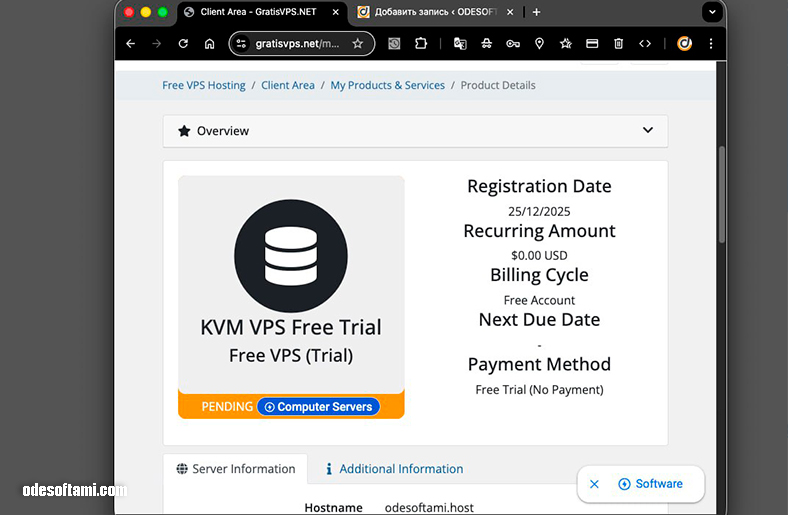Click the KVM VPS database product icon

point(290,256)
